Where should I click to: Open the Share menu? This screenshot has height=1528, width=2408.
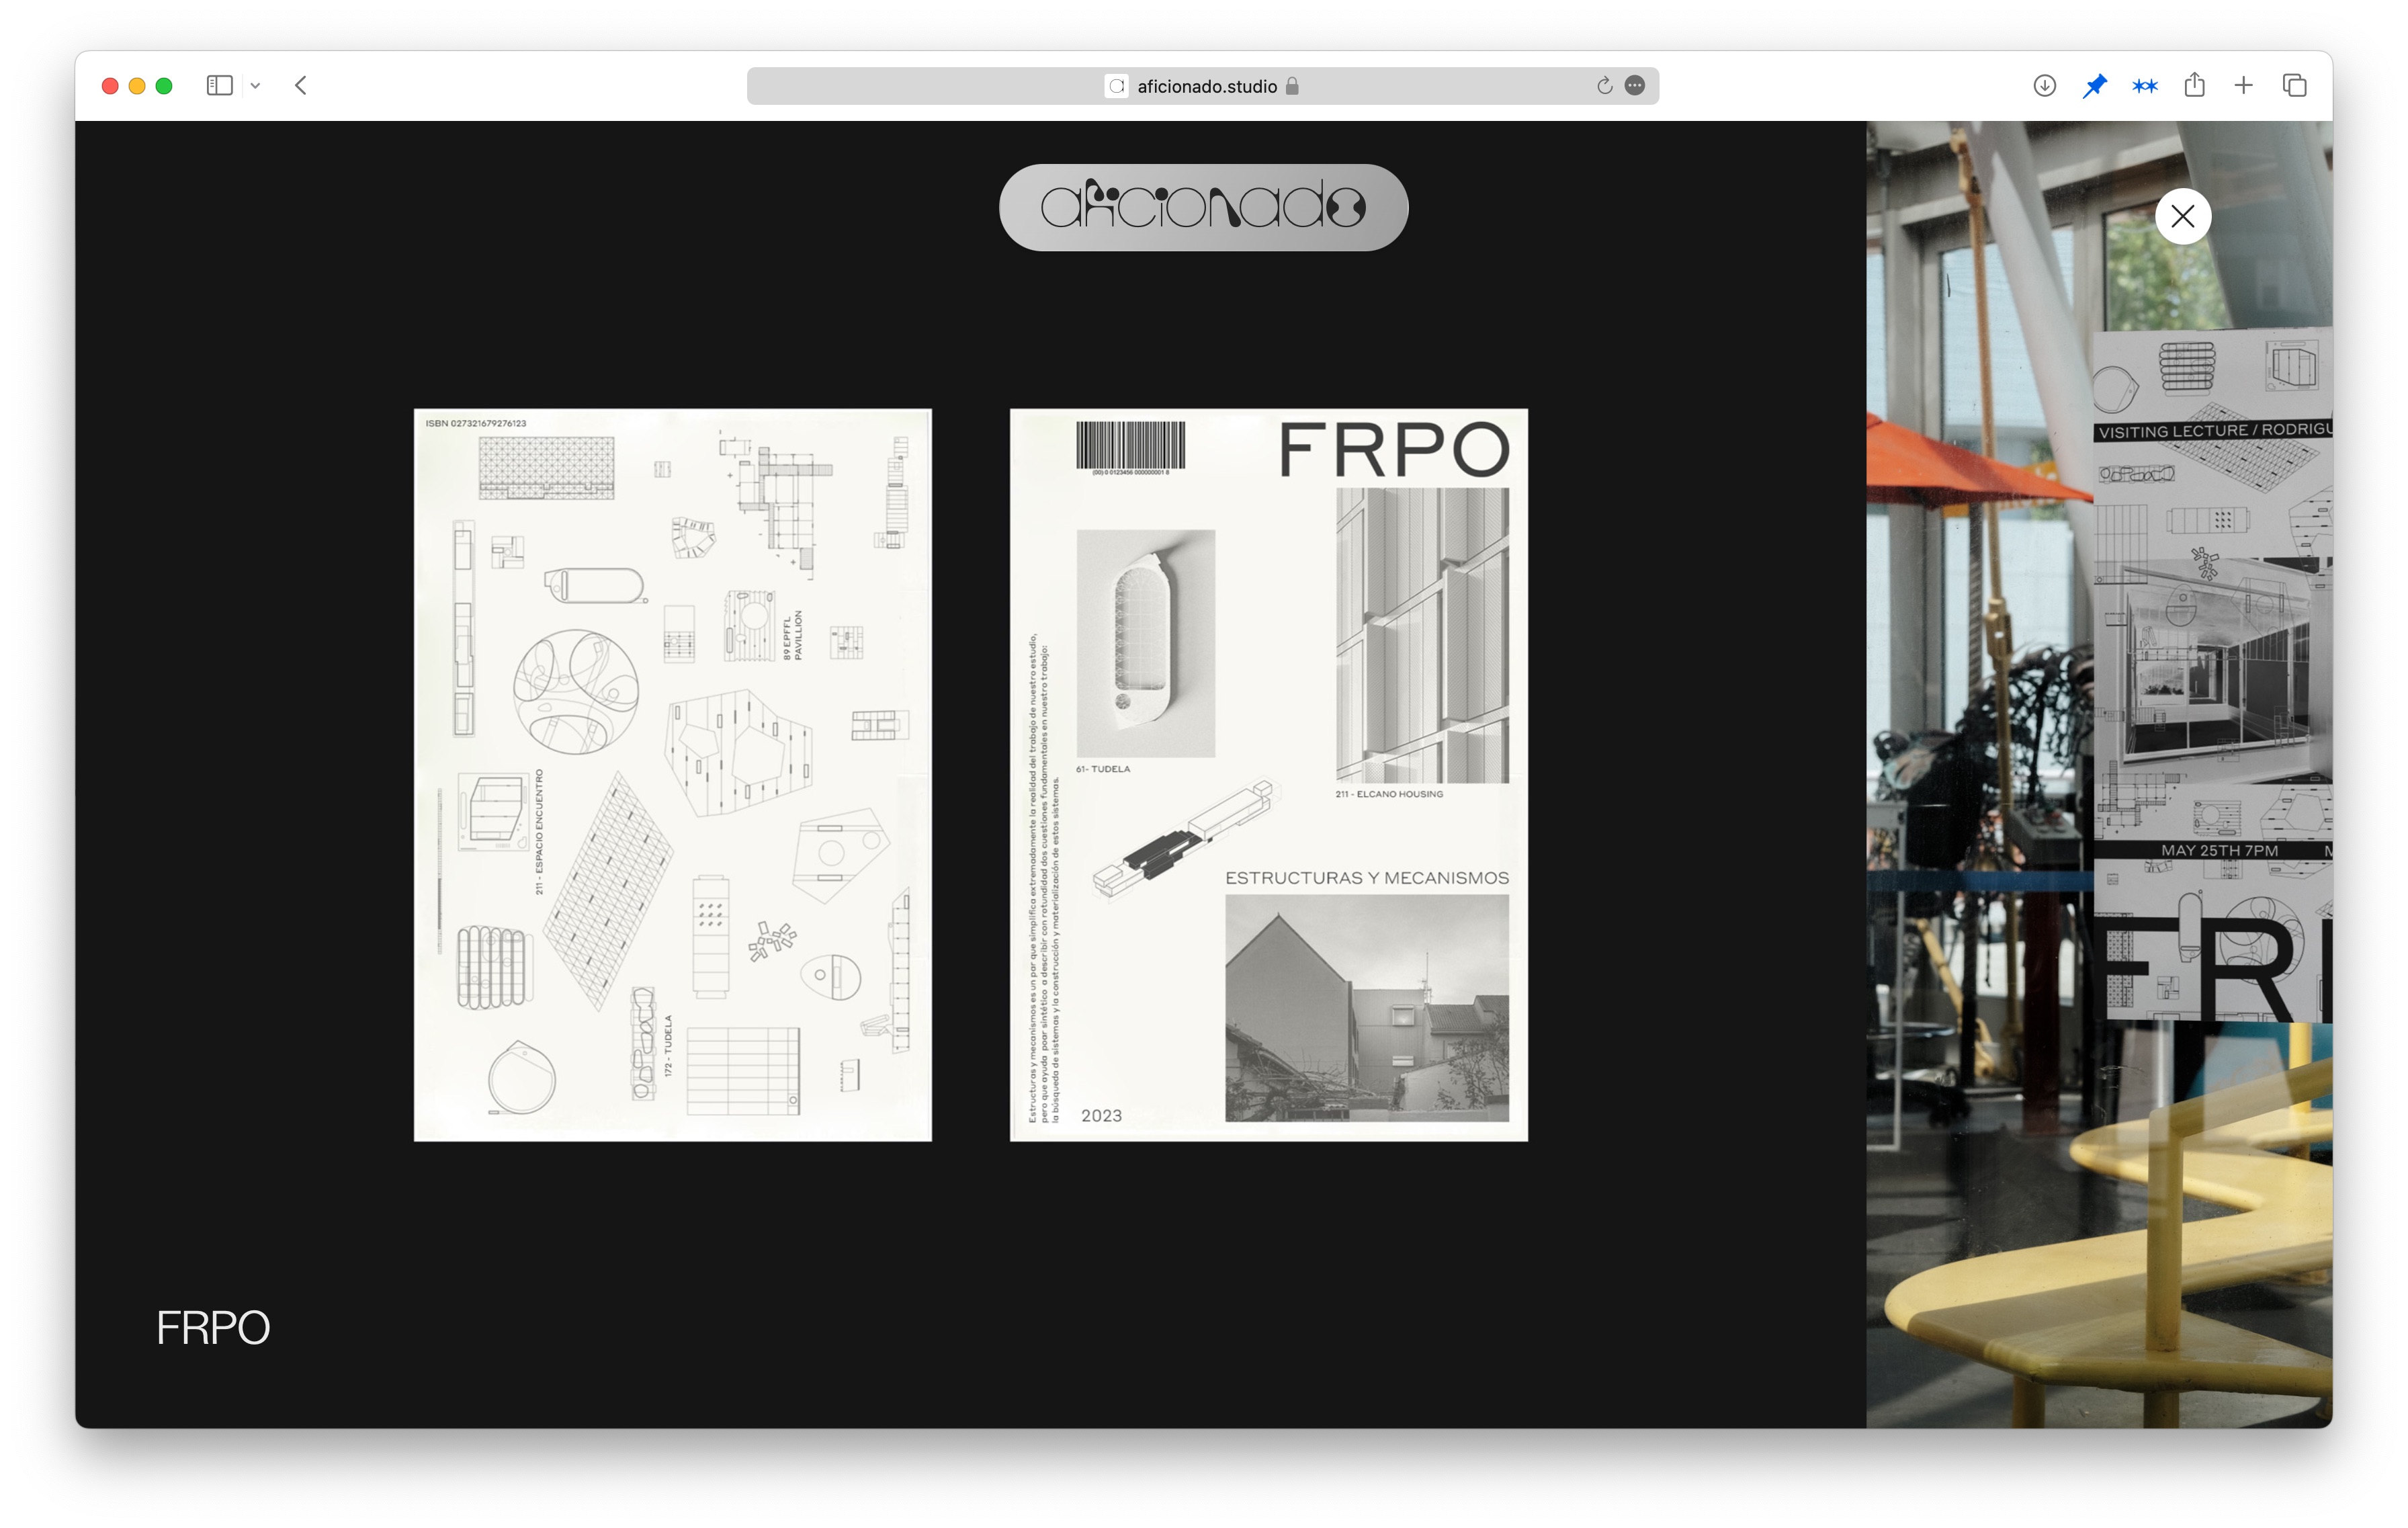pyautogui.click(x=2194, y=86)
